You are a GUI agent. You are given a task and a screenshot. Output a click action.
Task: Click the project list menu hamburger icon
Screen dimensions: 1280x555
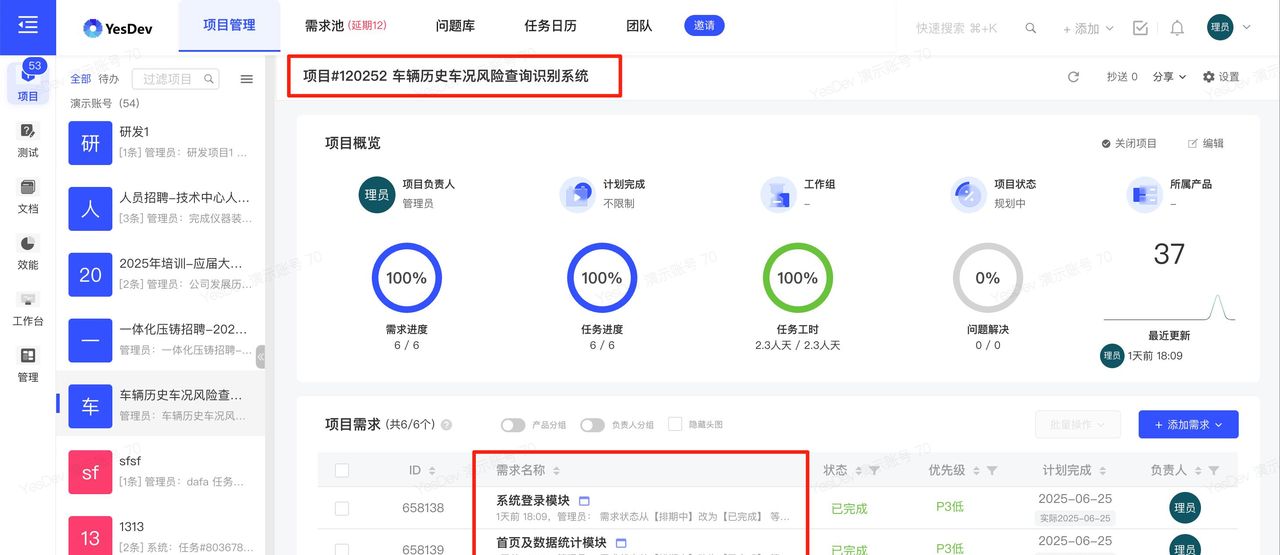click(247, 79)
